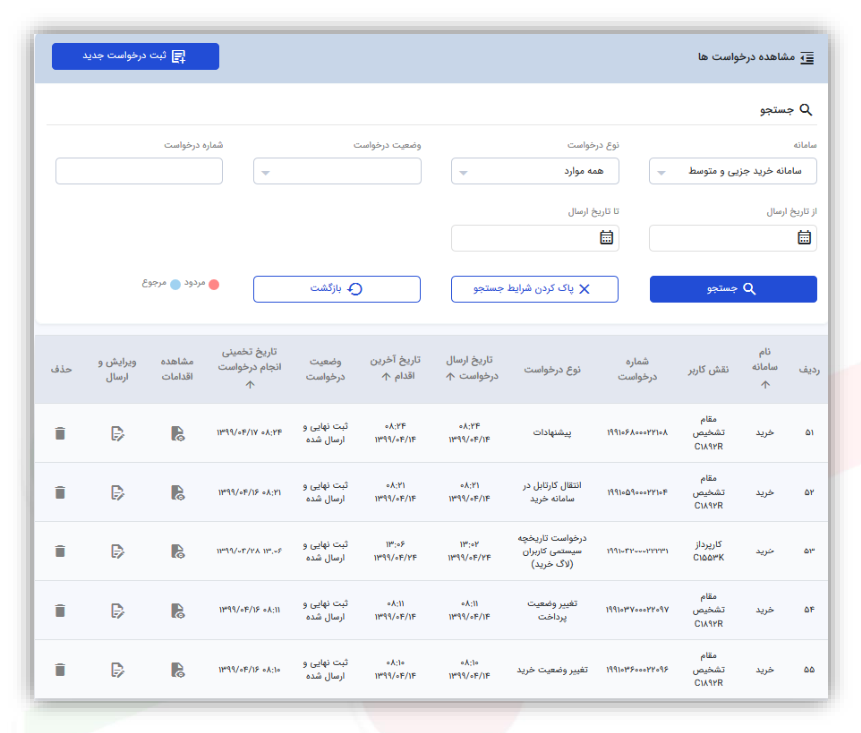Open edit and send for row ۵۱
This screenshot has width=861, height=733.
tap(118, 433)
